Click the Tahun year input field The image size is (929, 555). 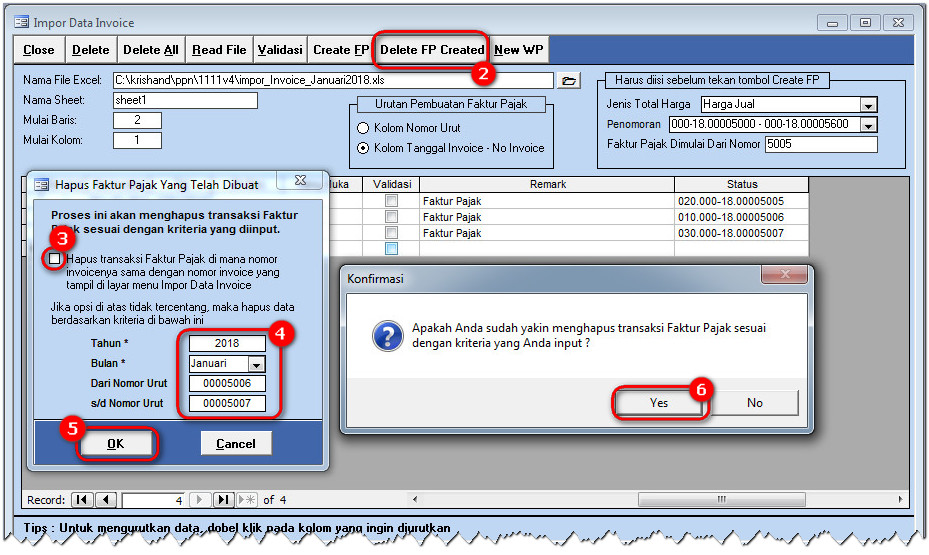coord(227,344)
